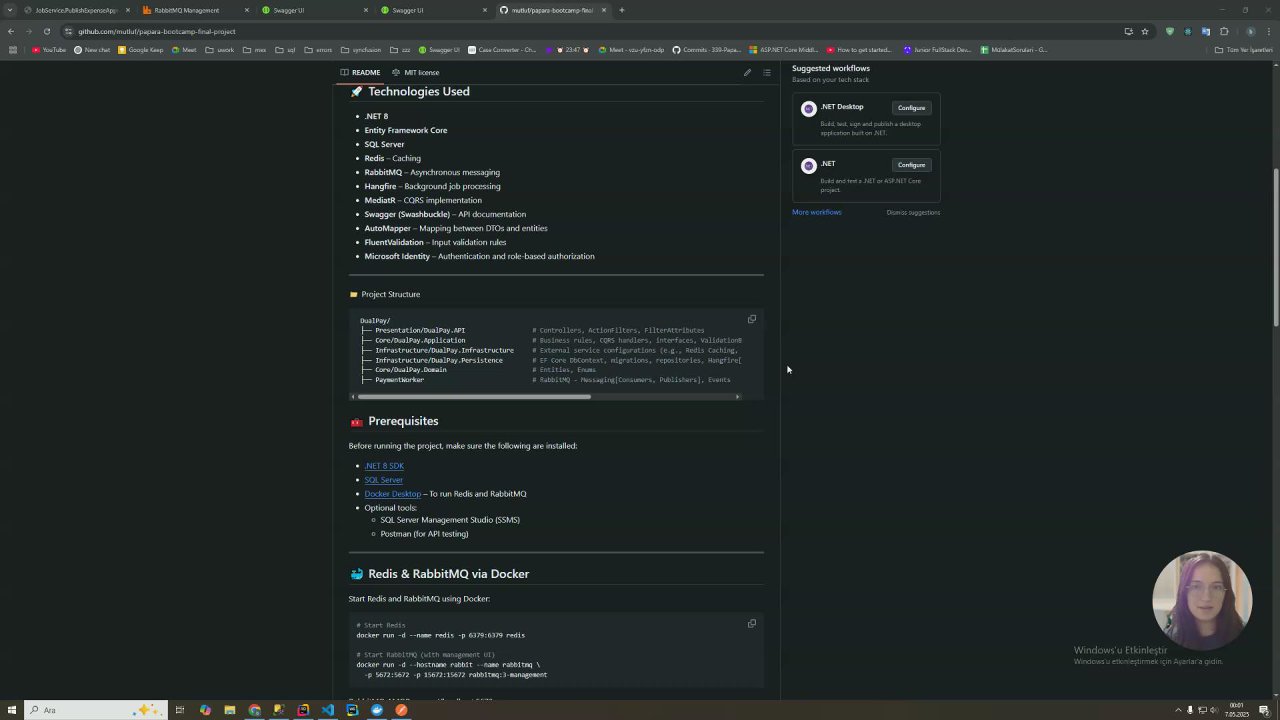Click the page vertical scrollbar thumb

[x=1276, y=247]
